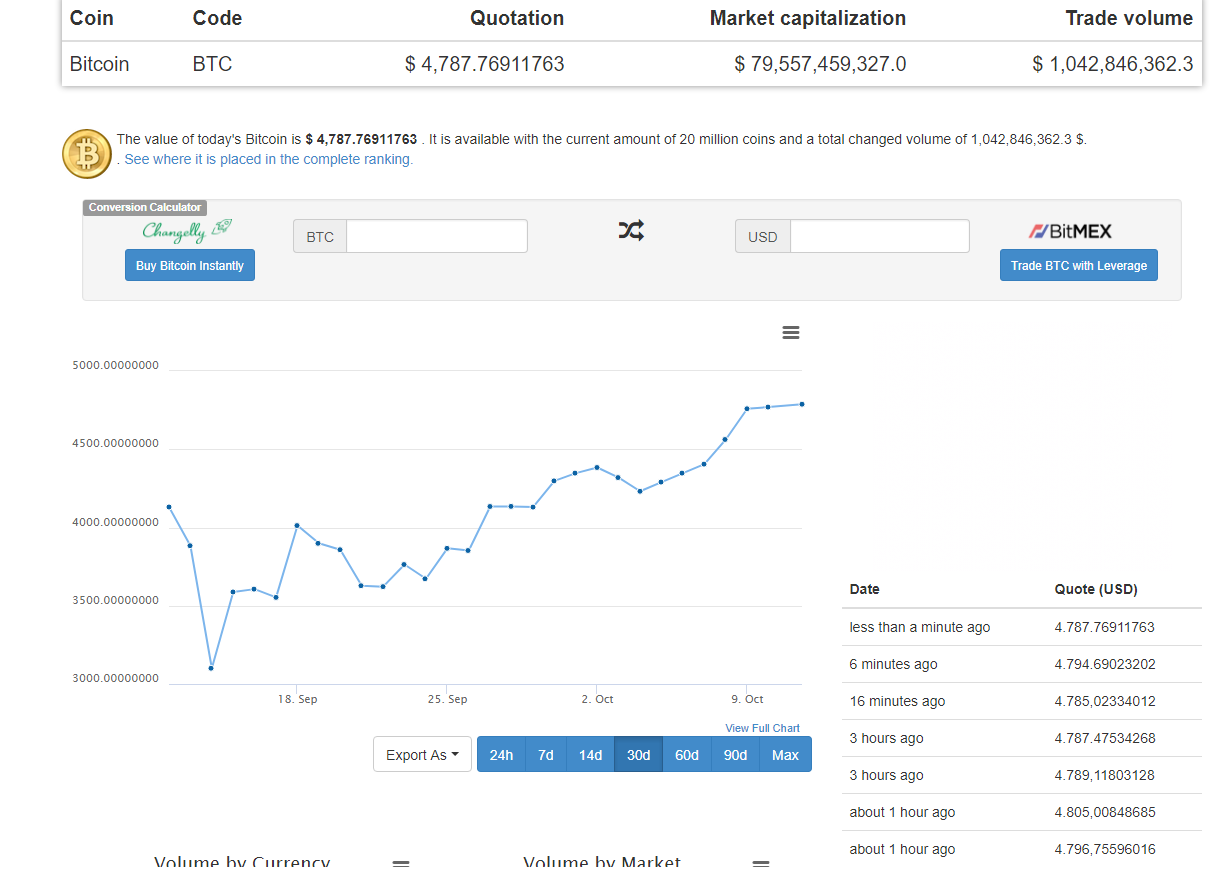Screen dimensions: 1226x872
Task: Click the Changelly logo
Action: (187, 231)
